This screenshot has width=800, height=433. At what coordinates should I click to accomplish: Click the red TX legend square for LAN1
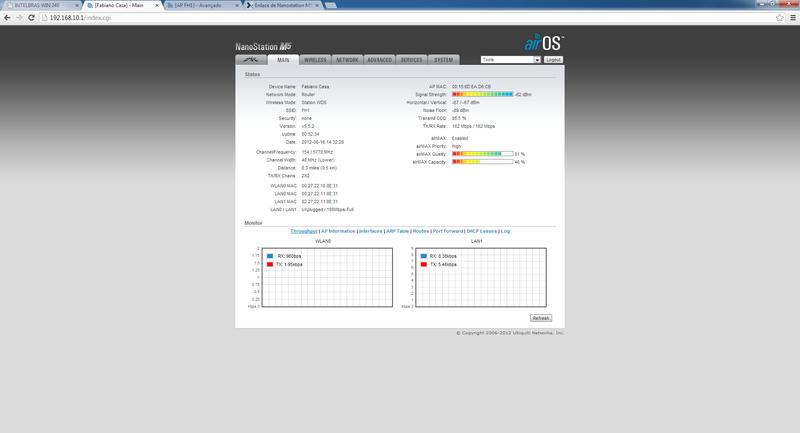[423, 264]
